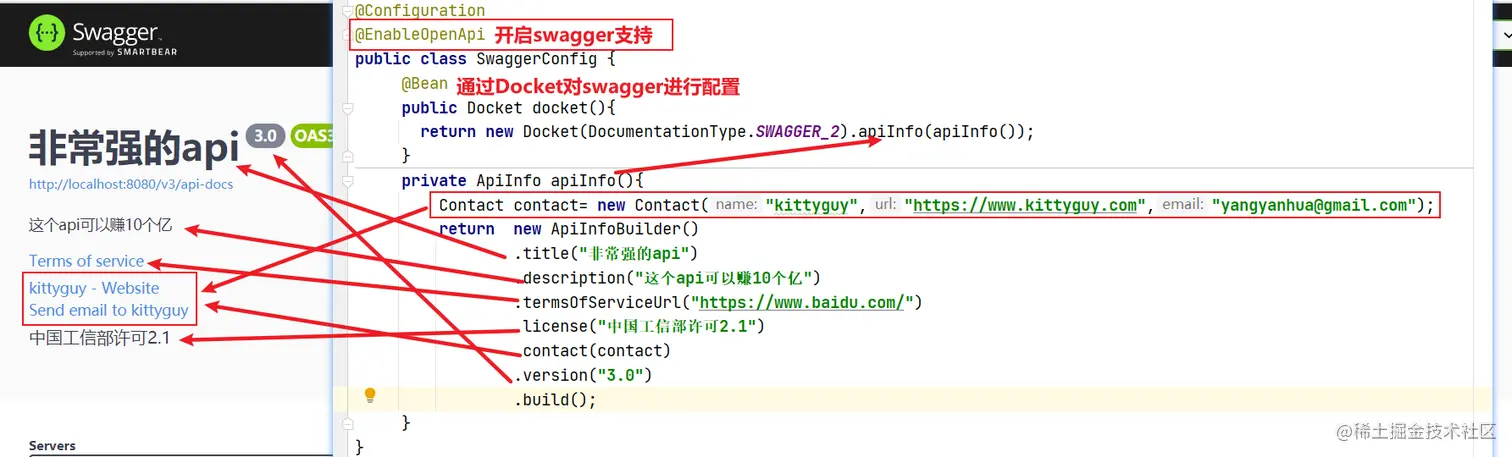1512x457 pixels.
Task: Click the 3.0 version badge
Action: [x=266, y=136]
